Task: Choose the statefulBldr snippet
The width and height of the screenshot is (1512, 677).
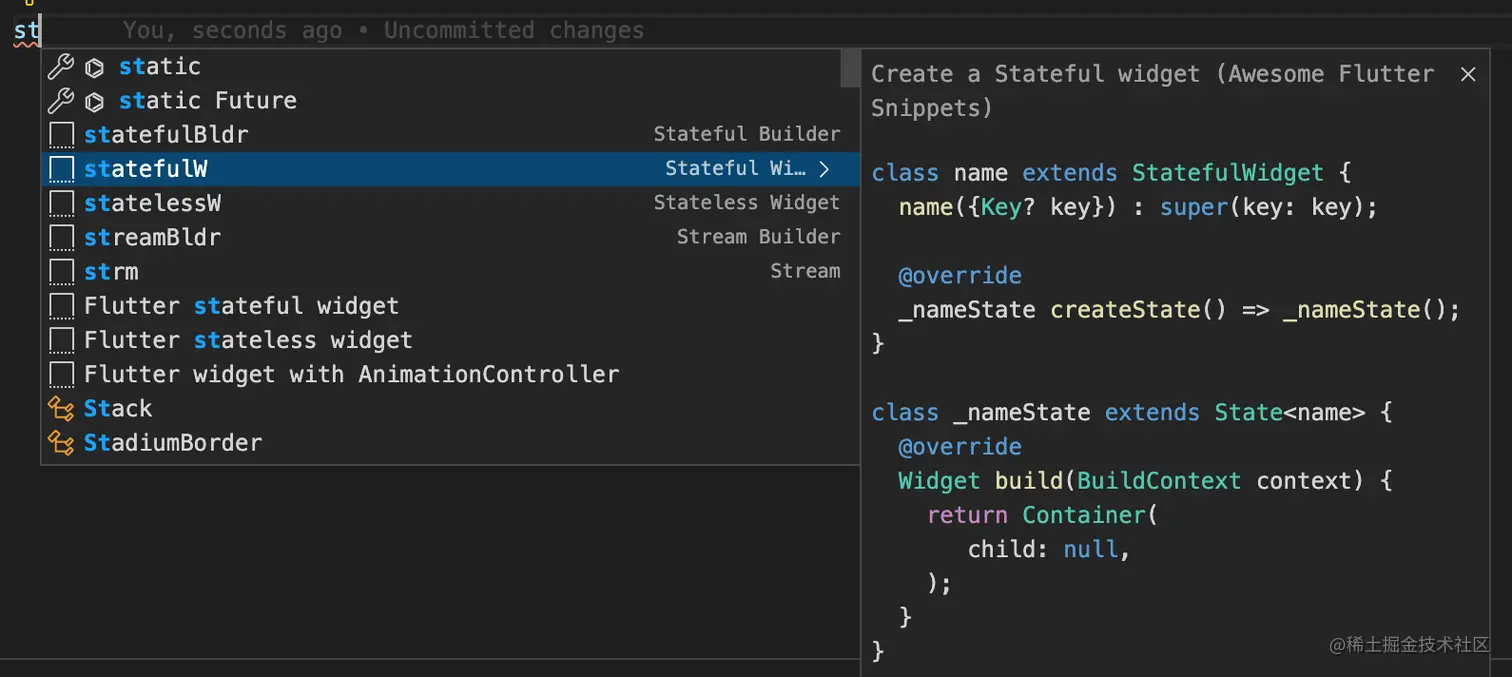Action: (x=450, y=135)
